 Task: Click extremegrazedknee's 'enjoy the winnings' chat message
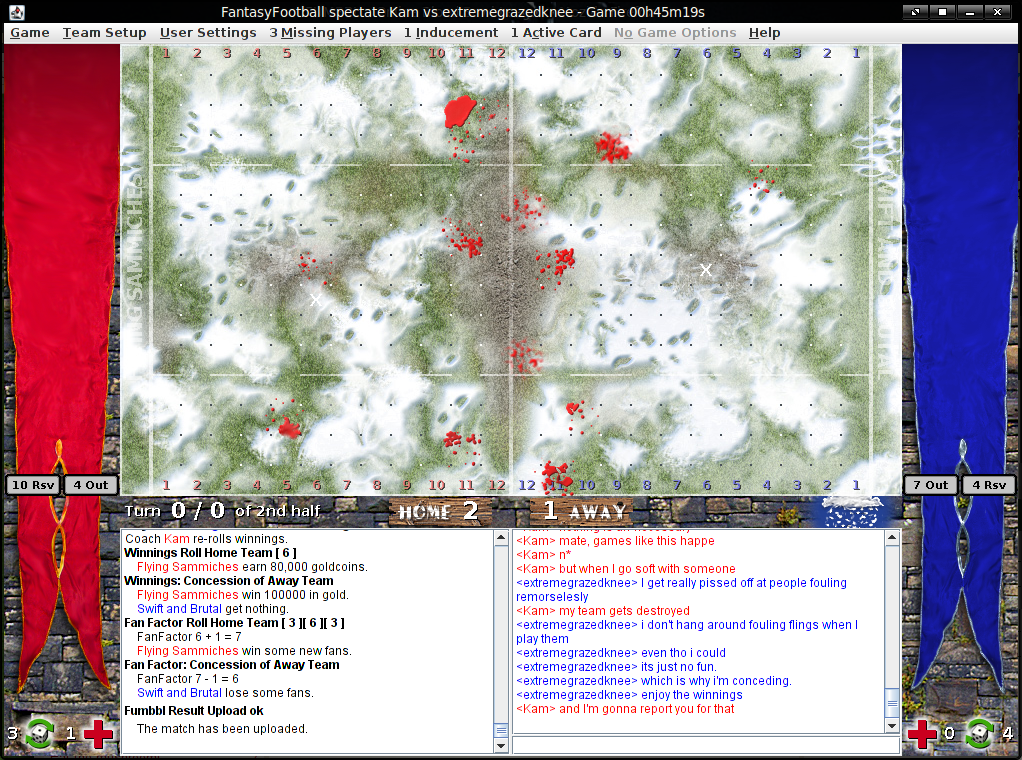point(629,694)
